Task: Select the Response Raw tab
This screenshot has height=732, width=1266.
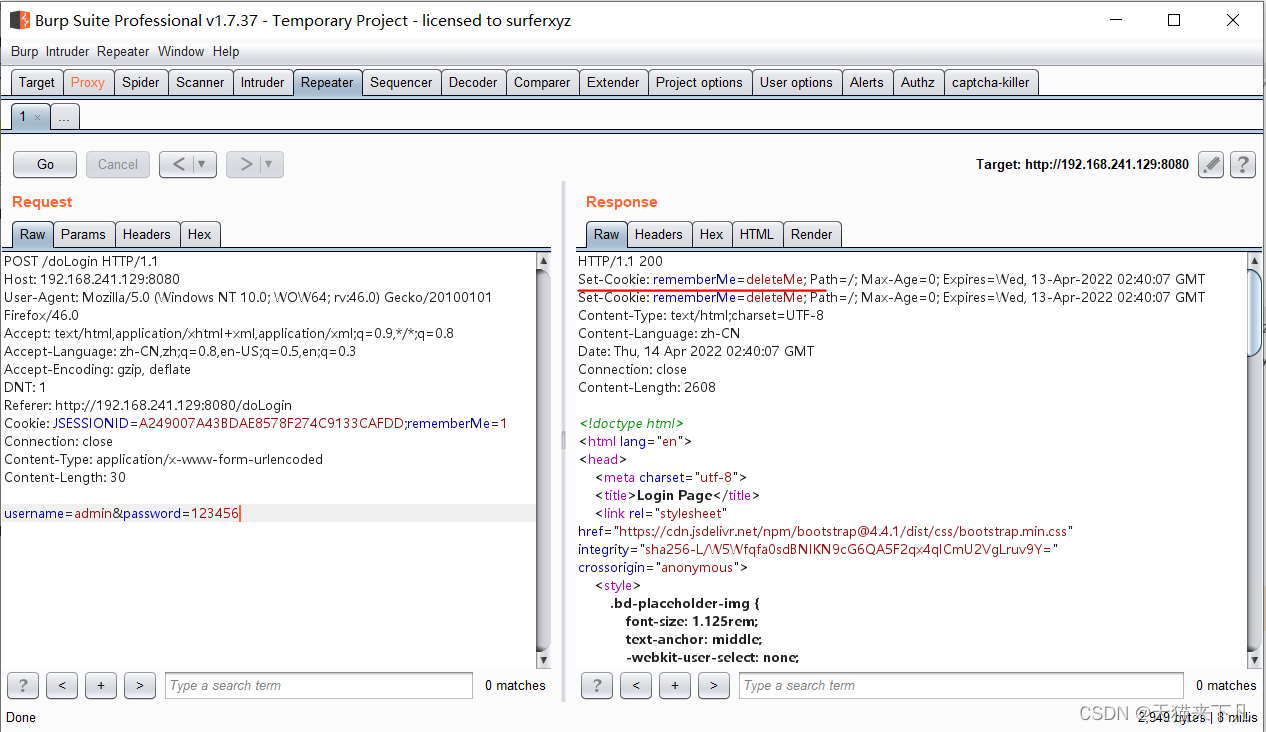Action: [607, 234]
